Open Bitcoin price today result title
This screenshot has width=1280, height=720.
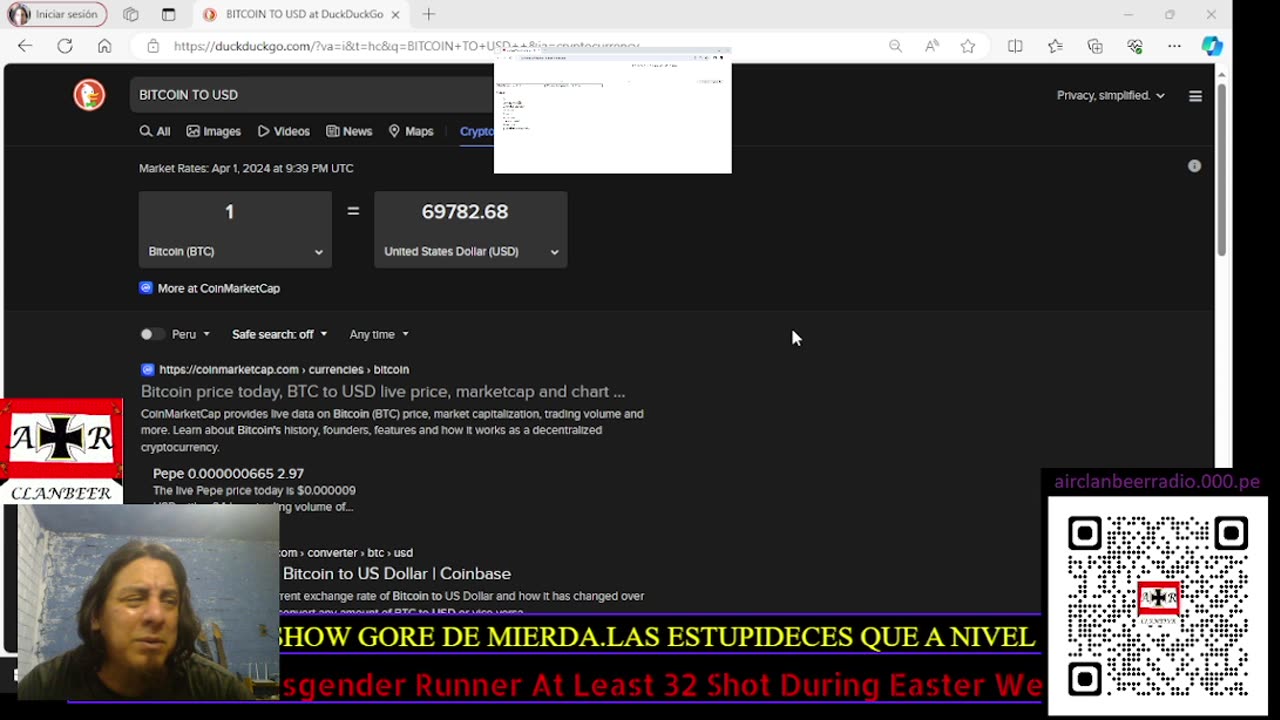tap(383, 391)
